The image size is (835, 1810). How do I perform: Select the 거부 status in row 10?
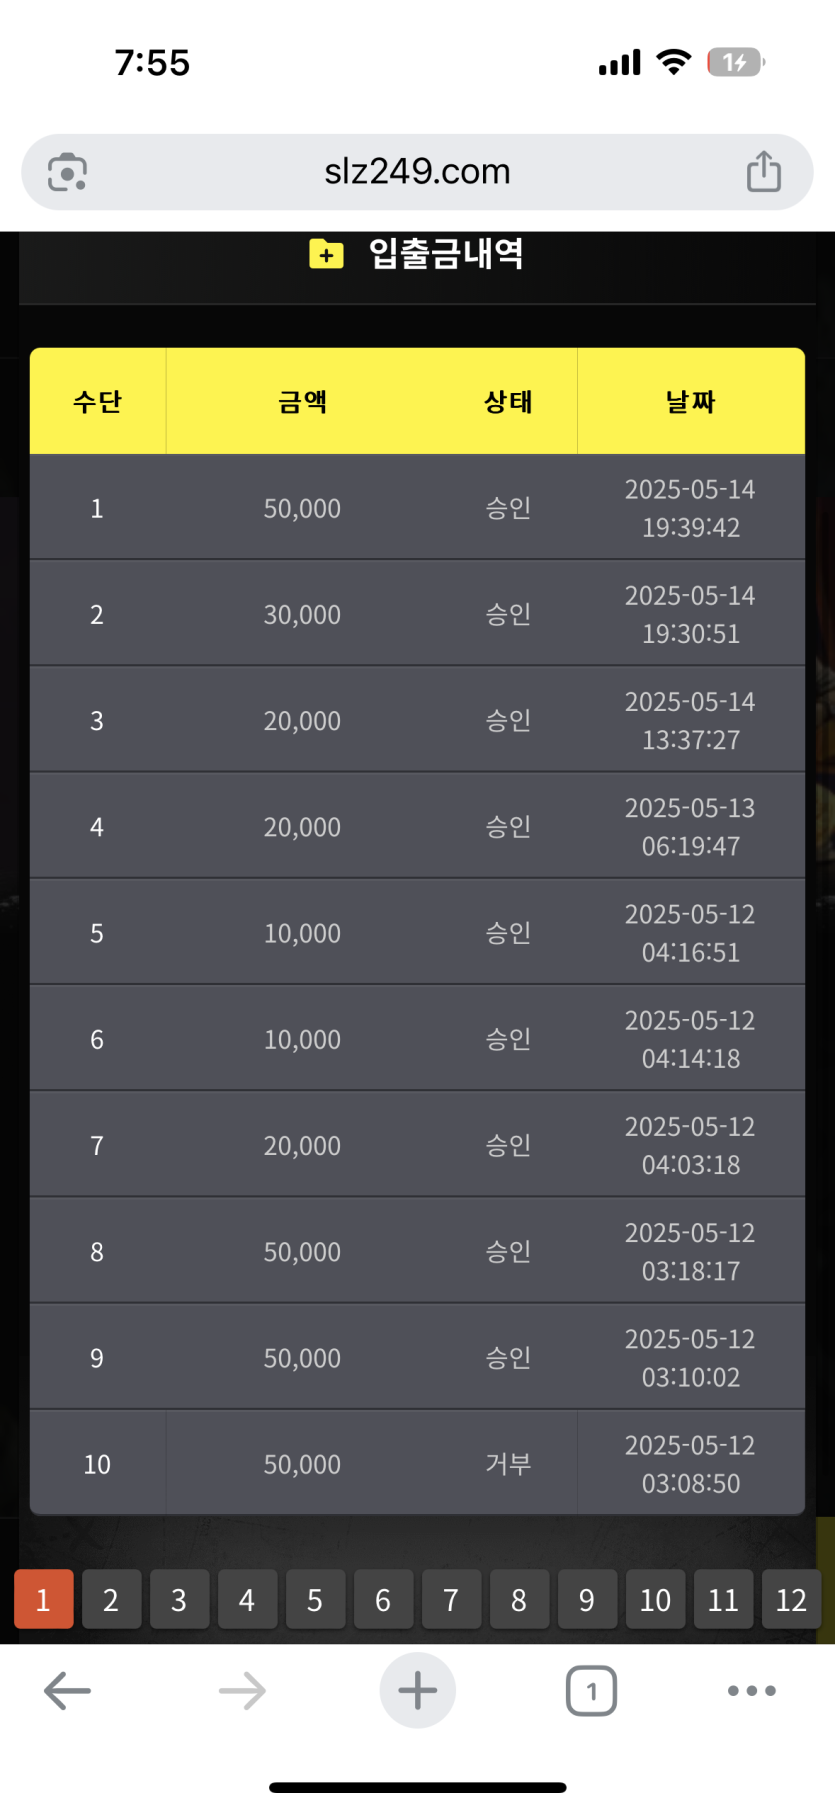point(508,1464)
